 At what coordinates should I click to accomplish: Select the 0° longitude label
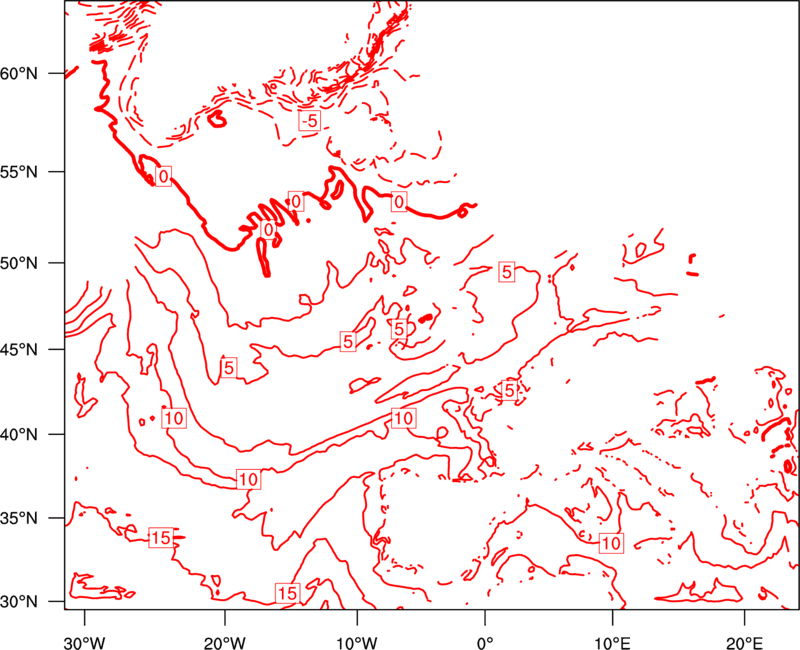point(485,643)
